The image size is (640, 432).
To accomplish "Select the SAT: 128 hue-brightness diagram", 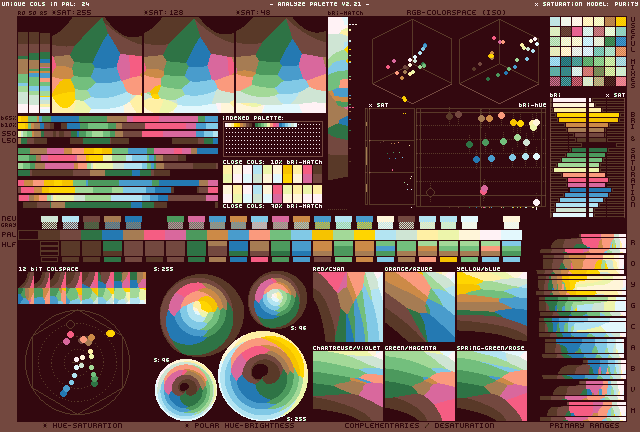I will 189,65.
